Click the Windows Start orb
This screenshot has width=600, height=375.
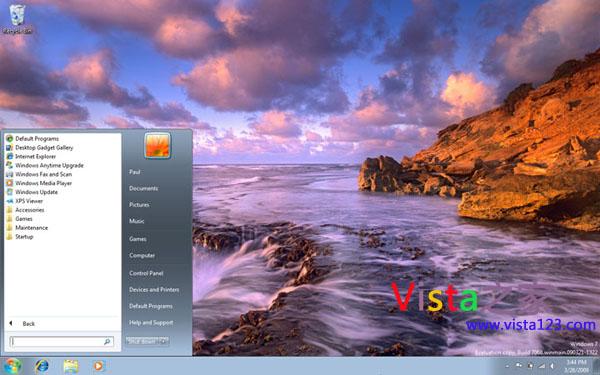tap(12, 366)
